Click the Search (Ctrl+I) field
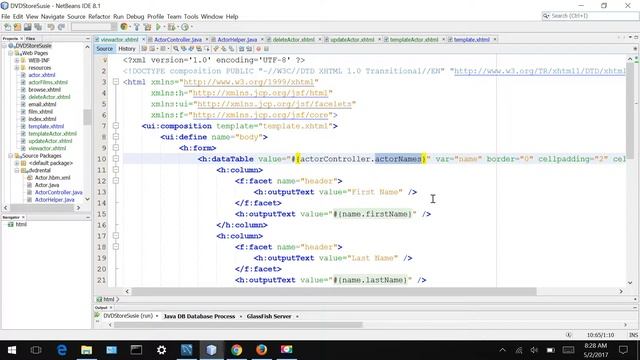Image resolution: width=640 pixels, height=360 pixels. pyautogui.click(x=590, y=16)
